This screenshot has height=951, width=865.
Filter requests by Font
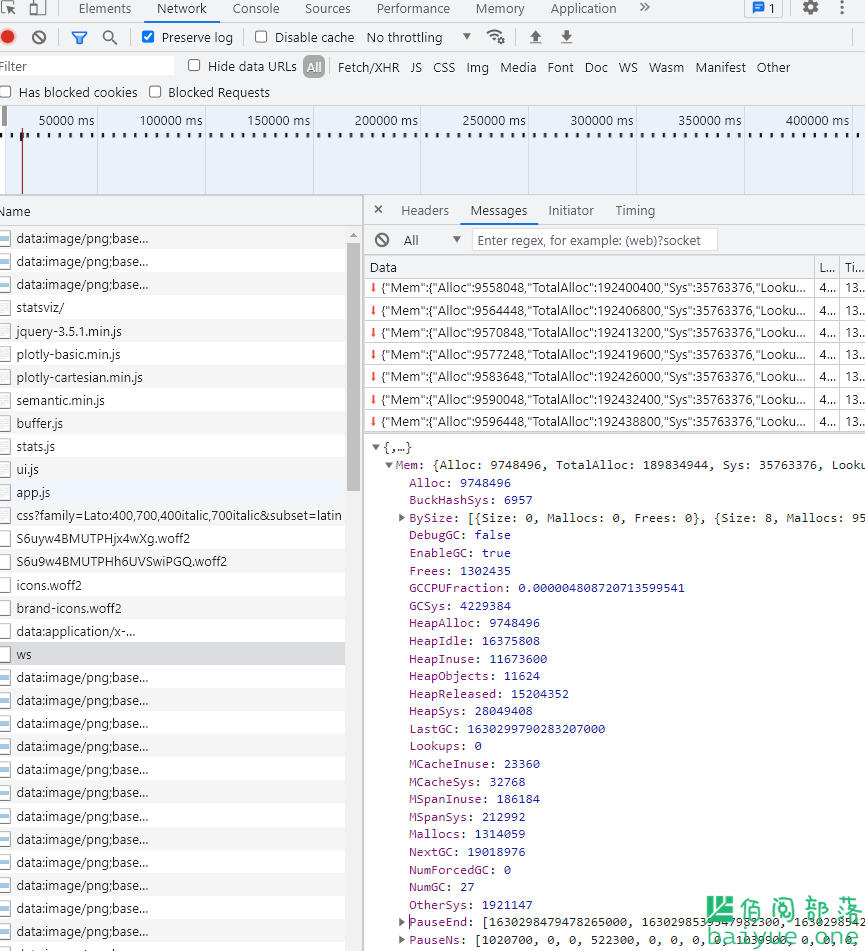tap(560, 67)
